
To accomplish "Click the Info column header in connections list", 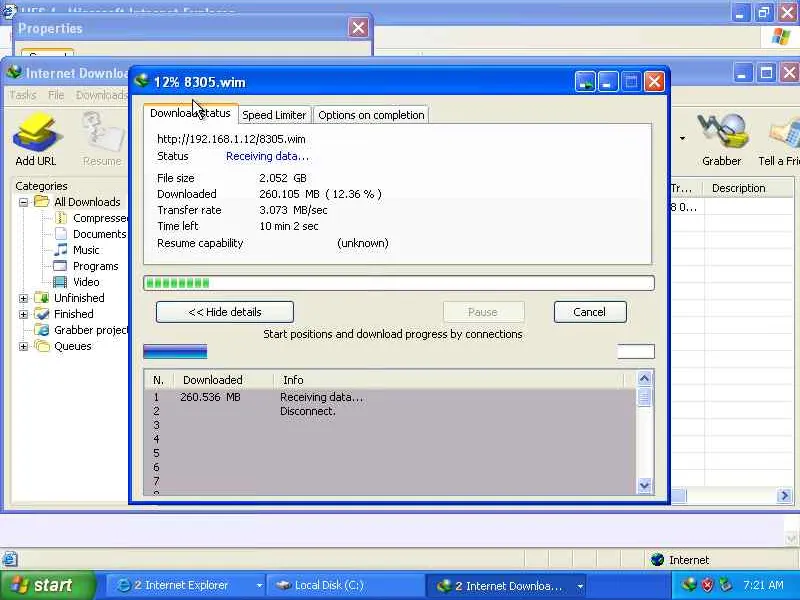I will pos(448,380).
